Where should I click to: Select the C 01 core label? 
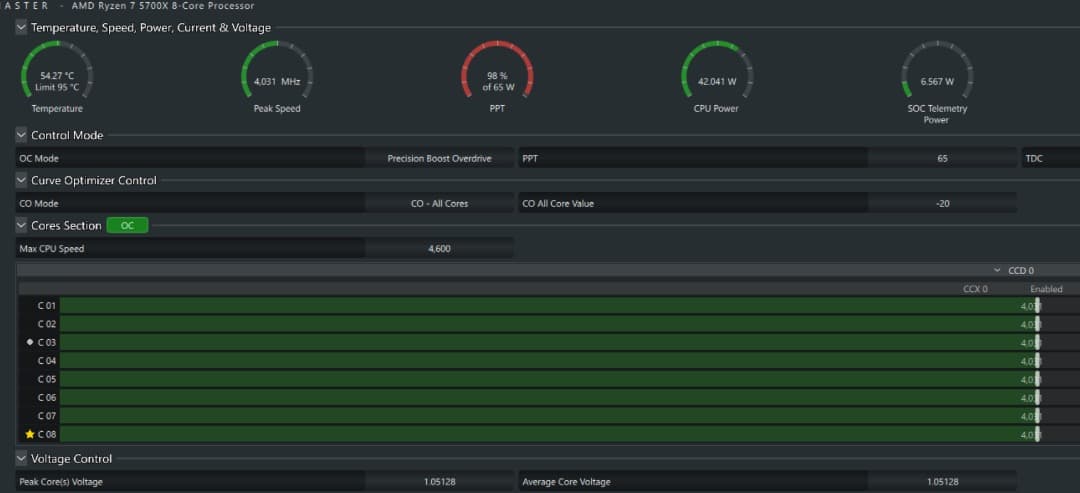pos(47,305)
